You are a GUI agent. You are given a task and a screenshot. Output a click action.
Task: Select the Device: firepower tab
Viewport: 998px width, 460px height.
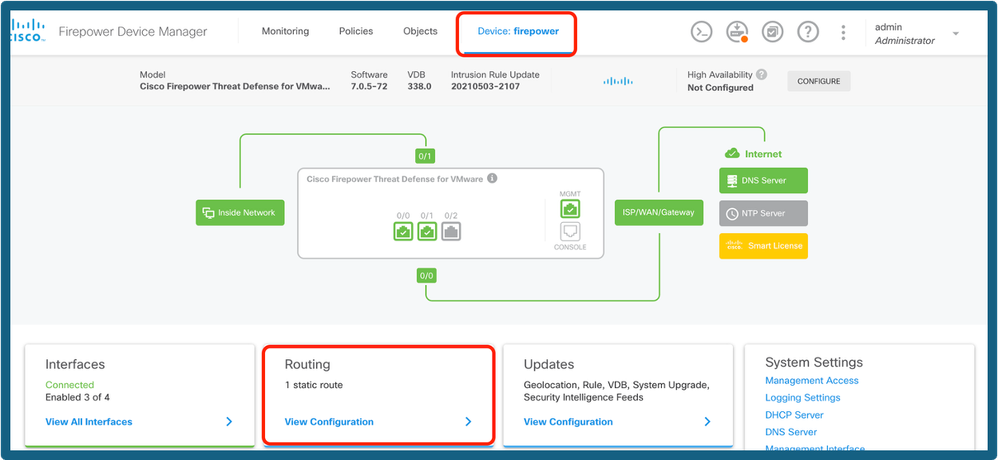tap(518, 31)
